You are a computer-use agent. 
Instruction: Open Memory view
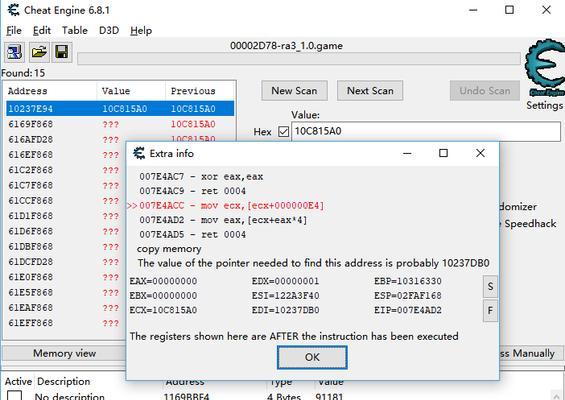tap(64, 354)
